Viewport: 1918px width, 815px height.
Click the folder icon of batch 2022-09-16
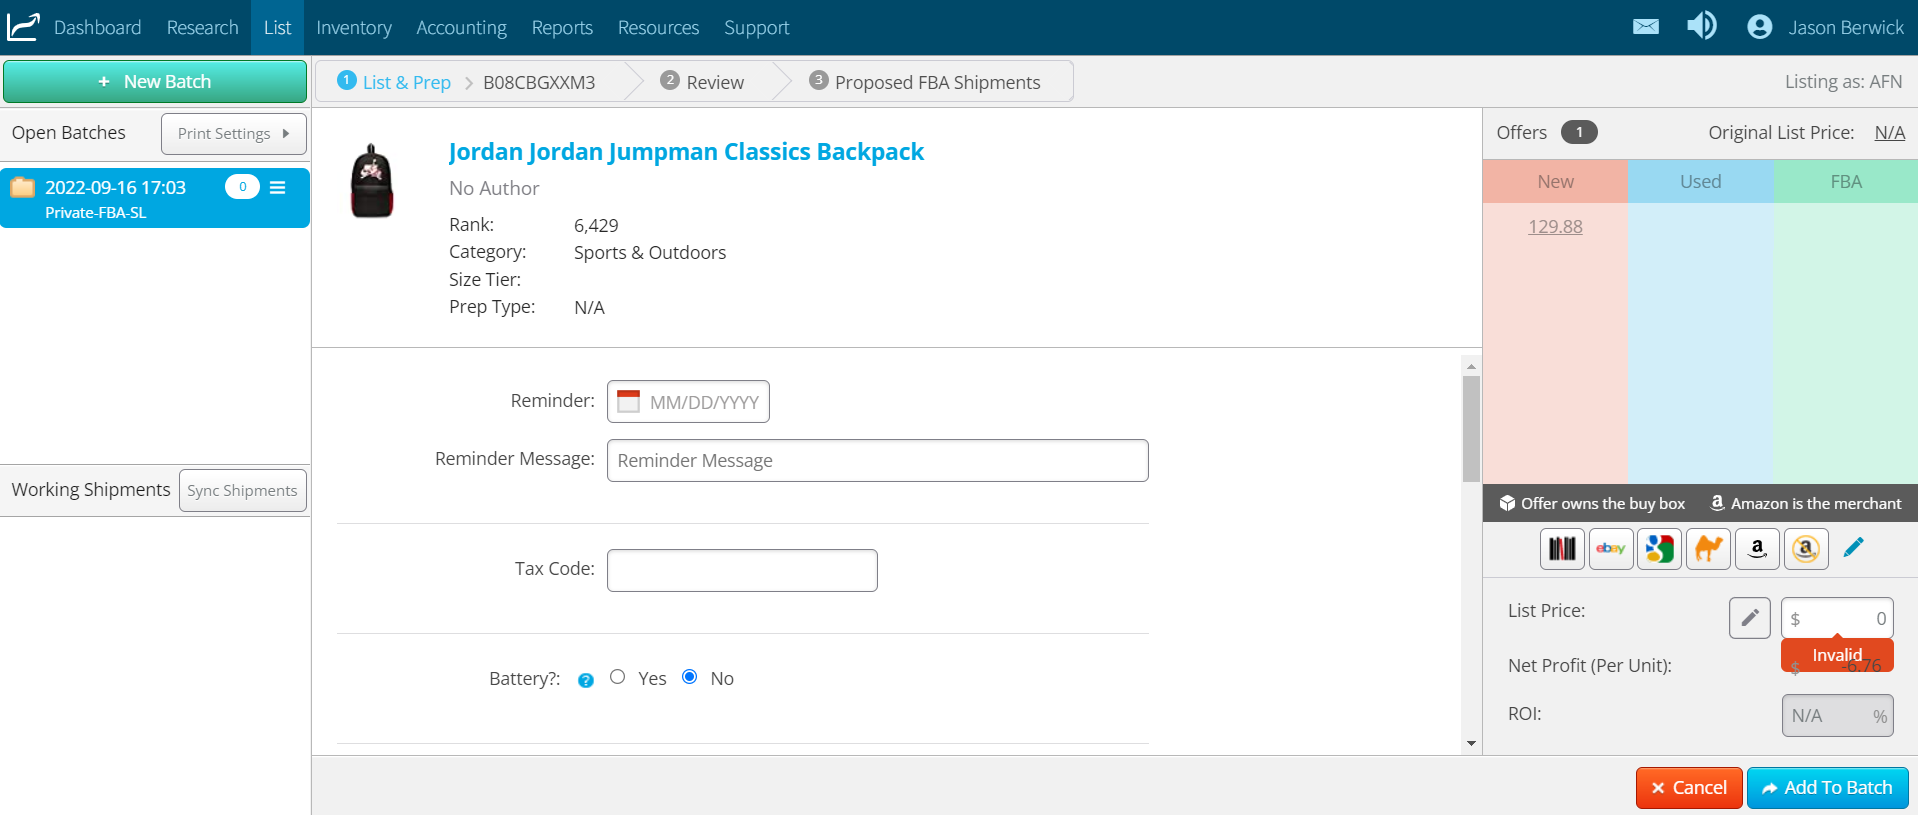22,187
